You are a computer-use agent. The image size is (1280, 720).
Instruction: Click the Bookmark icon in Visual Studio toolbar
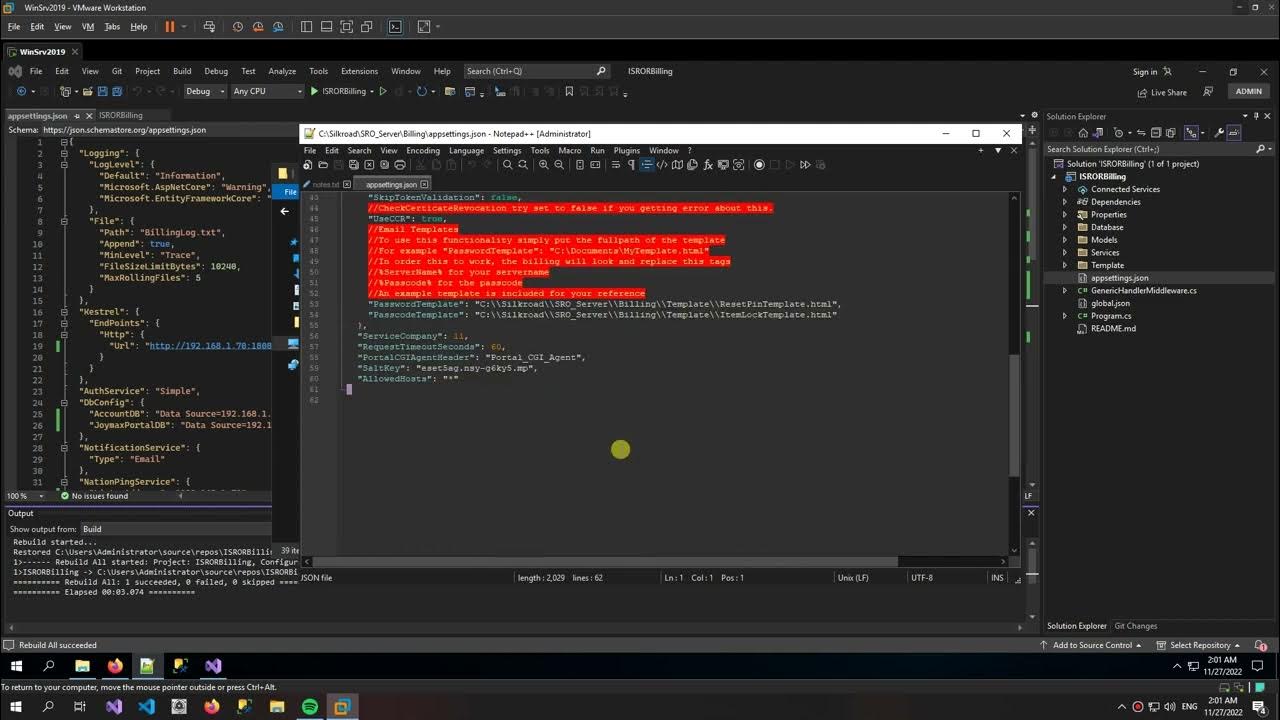(x=568, y=91)
